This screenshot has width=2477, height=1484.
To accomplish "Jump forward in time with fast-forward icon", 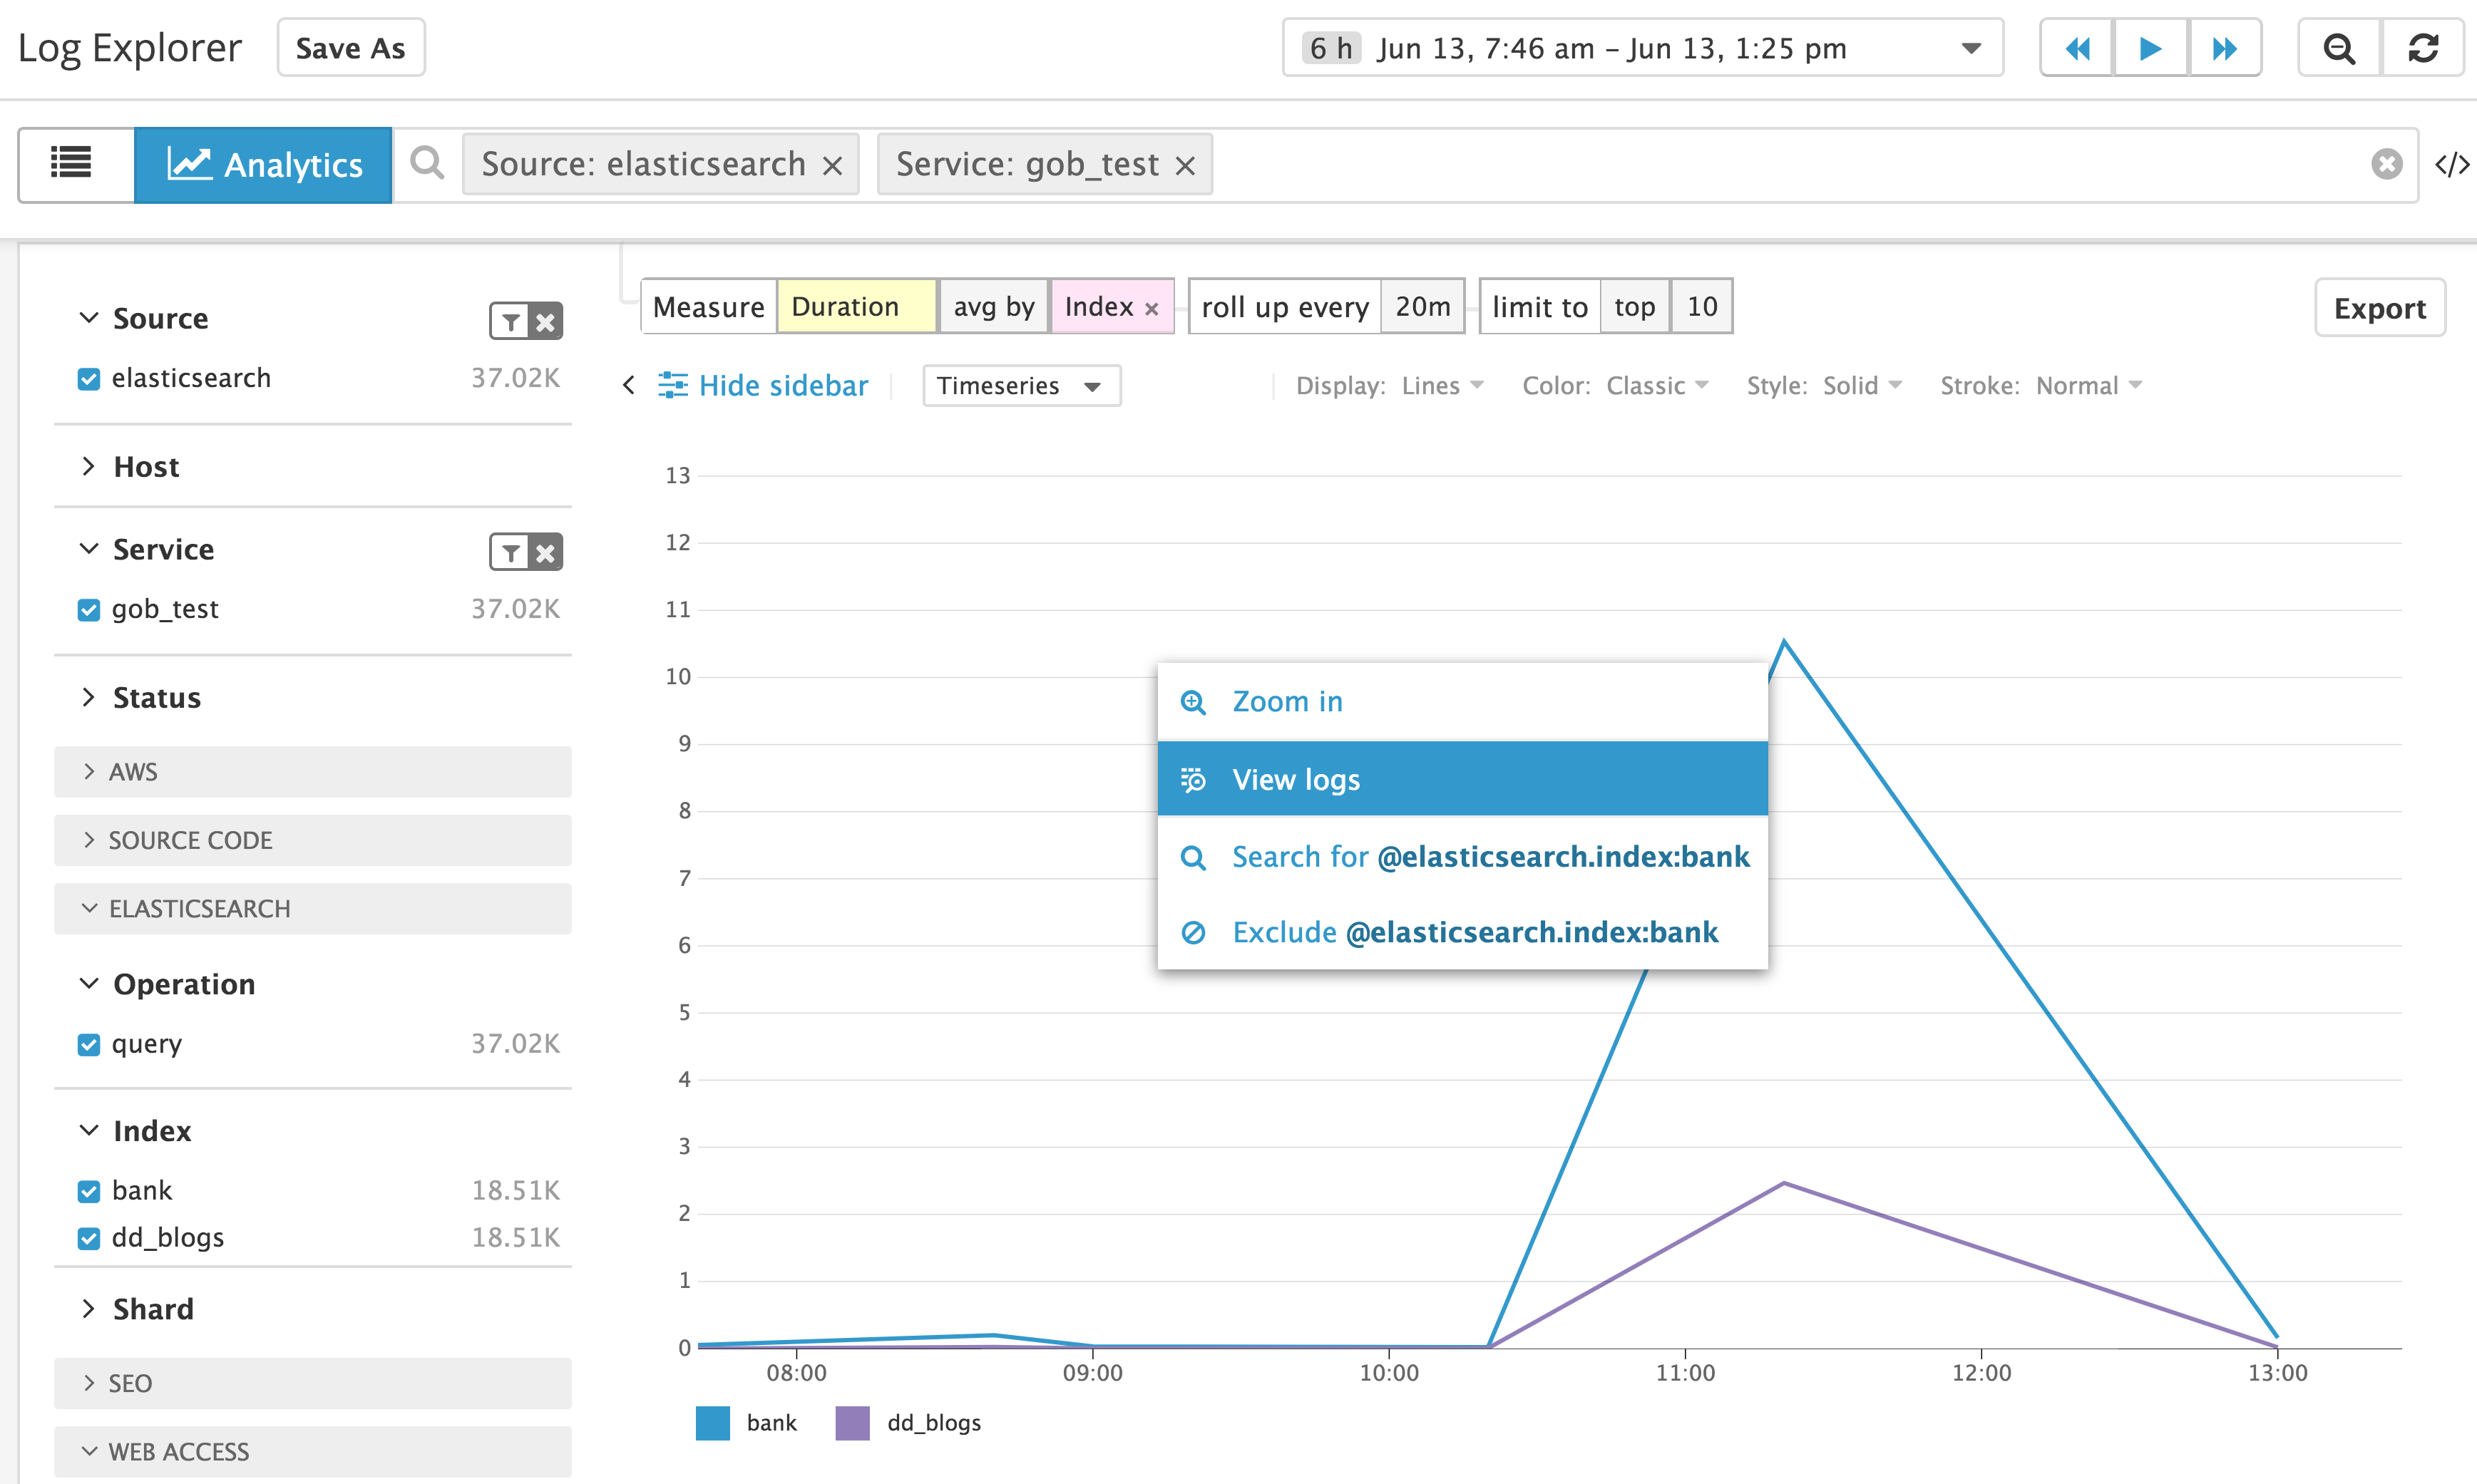I will (x=2225, y=47).
